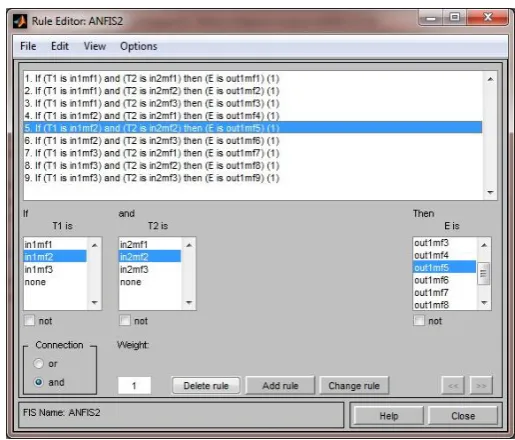The width and height of the screenshot is (515, 440).
Task: Click the Delete rule button
Action: pos(206,386)
